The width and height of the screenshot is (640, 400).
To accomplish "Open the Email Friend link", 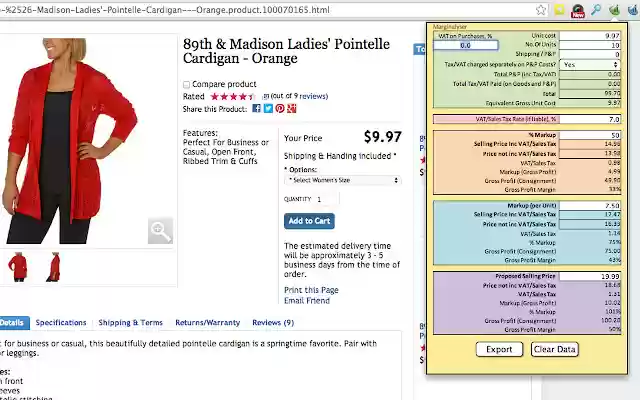I will click(306, 300).
